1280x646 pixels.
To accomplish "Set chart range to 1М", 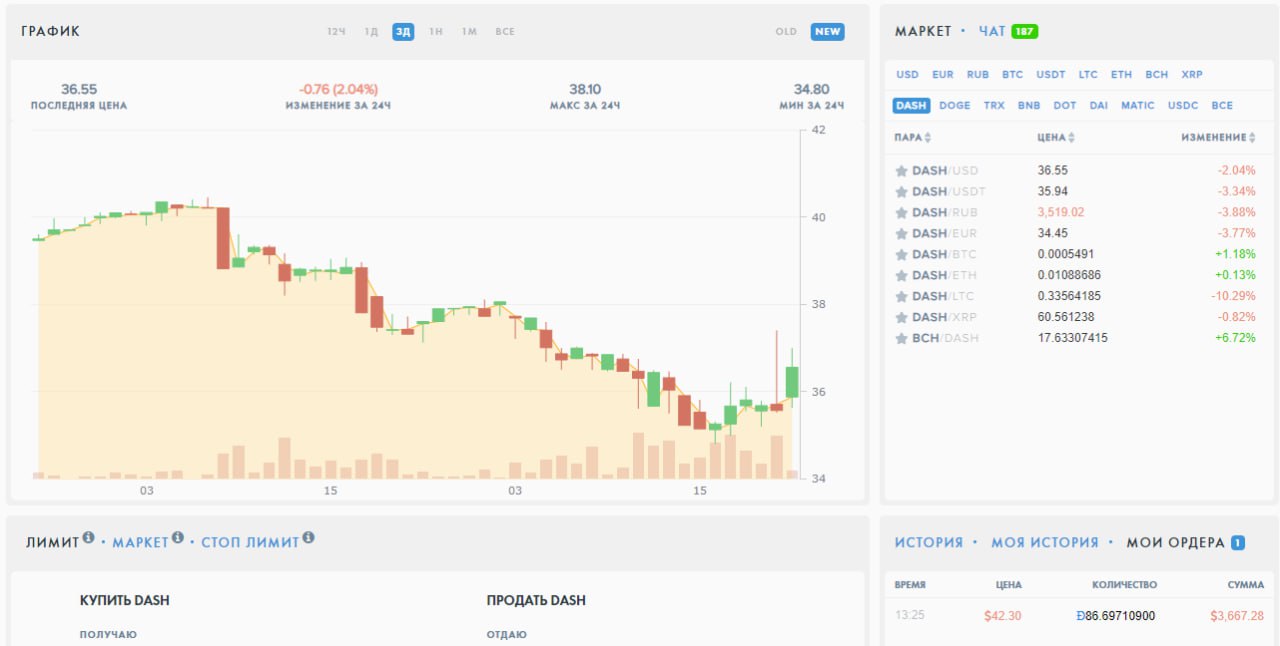I will pos(469,32).
